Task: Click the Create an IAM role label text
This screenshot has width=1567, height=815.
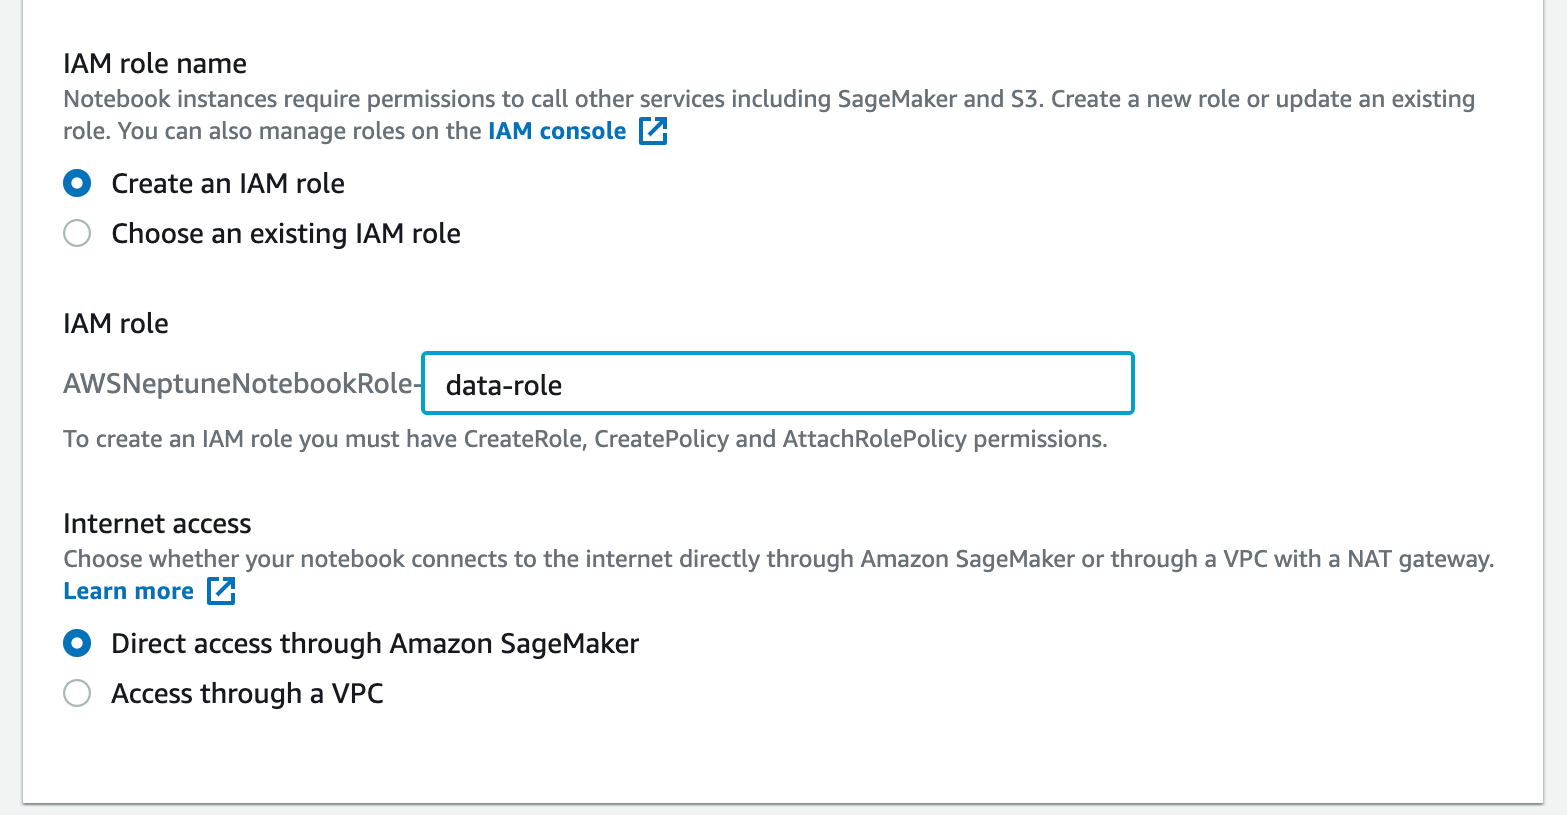Action: click(x=228, y=183)
